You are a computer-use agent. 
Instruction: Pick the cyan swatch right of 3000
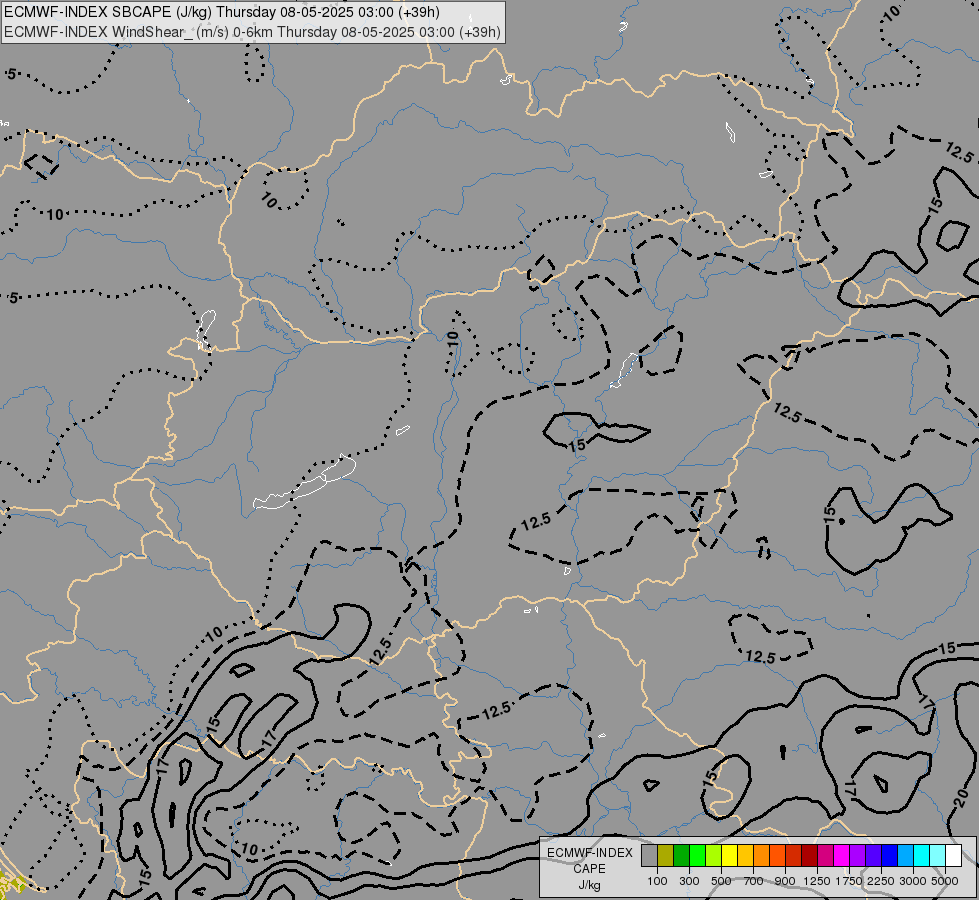(921, 855)
